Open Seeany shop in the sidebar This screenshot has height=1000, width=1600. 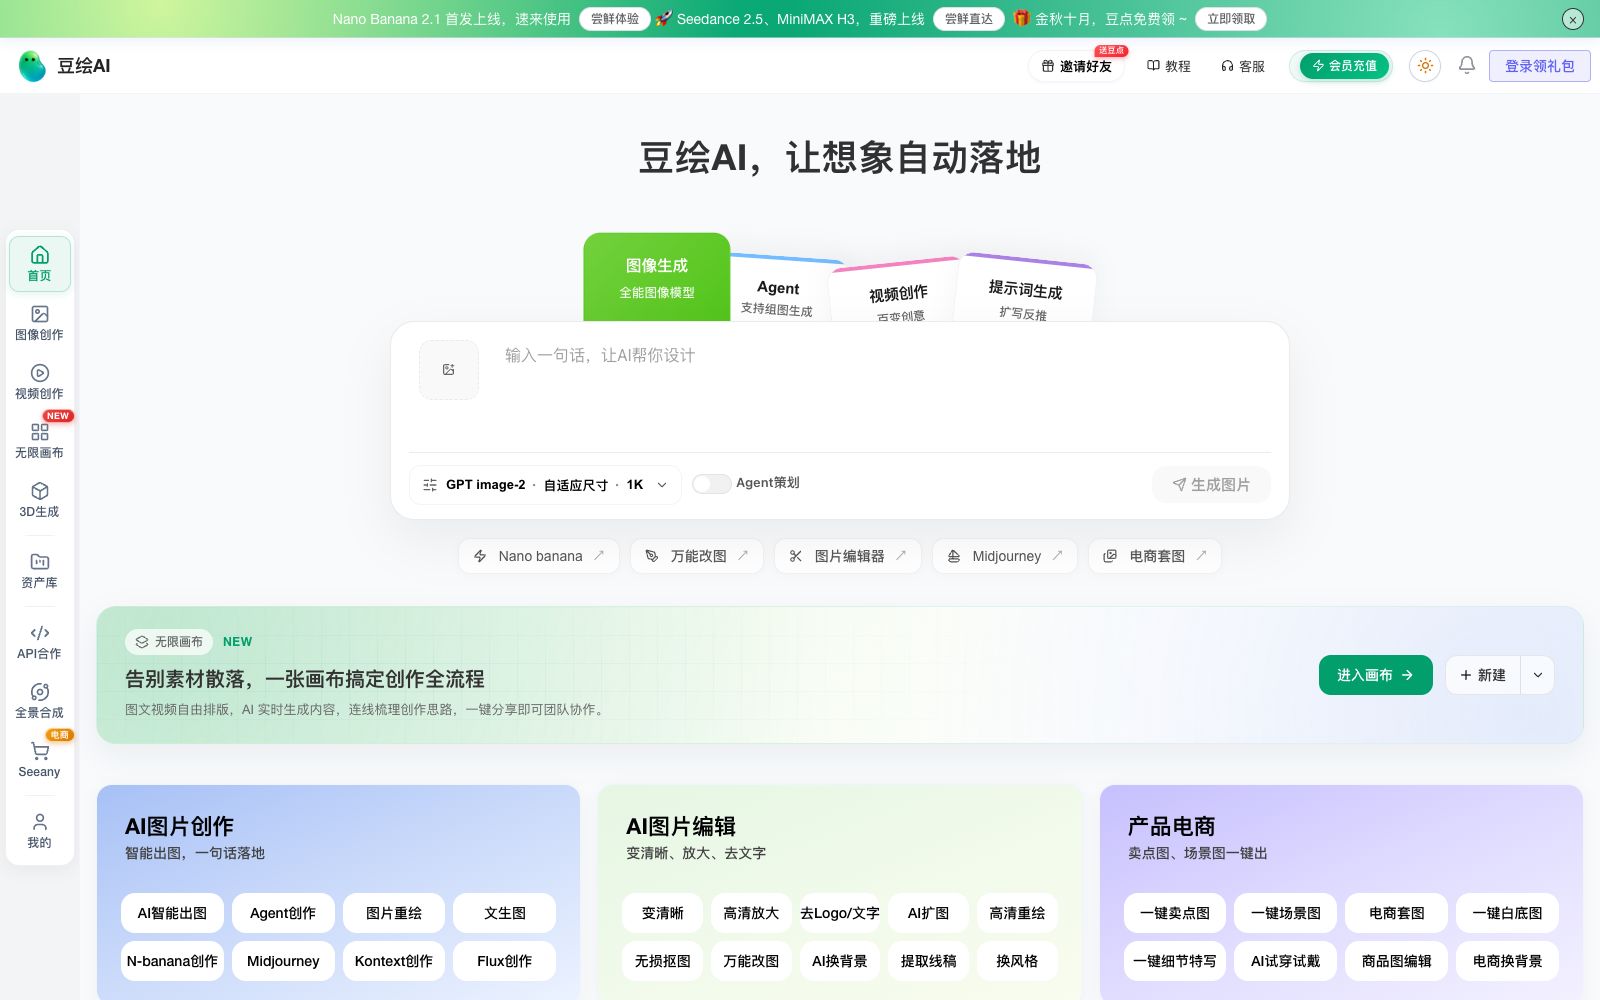point(40,760)
